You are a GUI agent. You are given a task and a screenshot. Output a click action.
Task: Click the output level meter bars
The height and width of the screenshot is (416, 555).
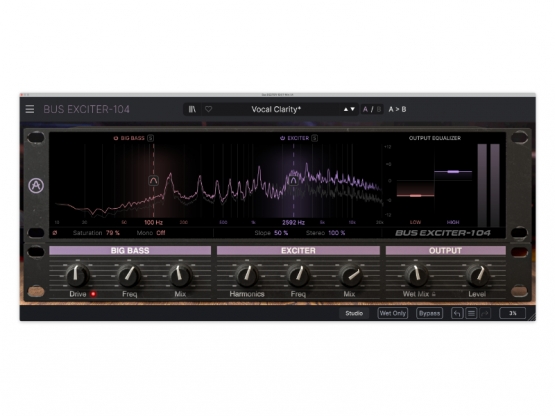click(x=488, y=185)
